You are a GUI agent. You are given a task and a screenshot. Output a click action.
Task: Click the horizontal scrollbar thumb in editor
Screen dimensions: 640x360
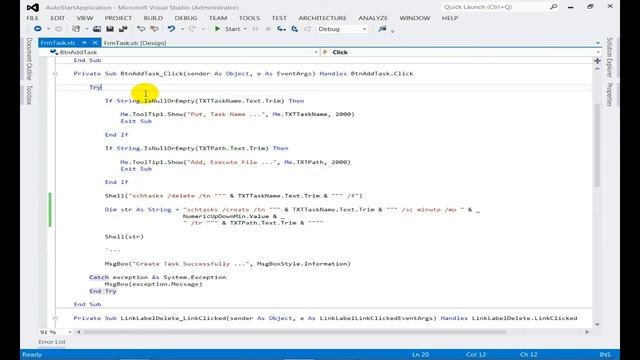[294, 332]
